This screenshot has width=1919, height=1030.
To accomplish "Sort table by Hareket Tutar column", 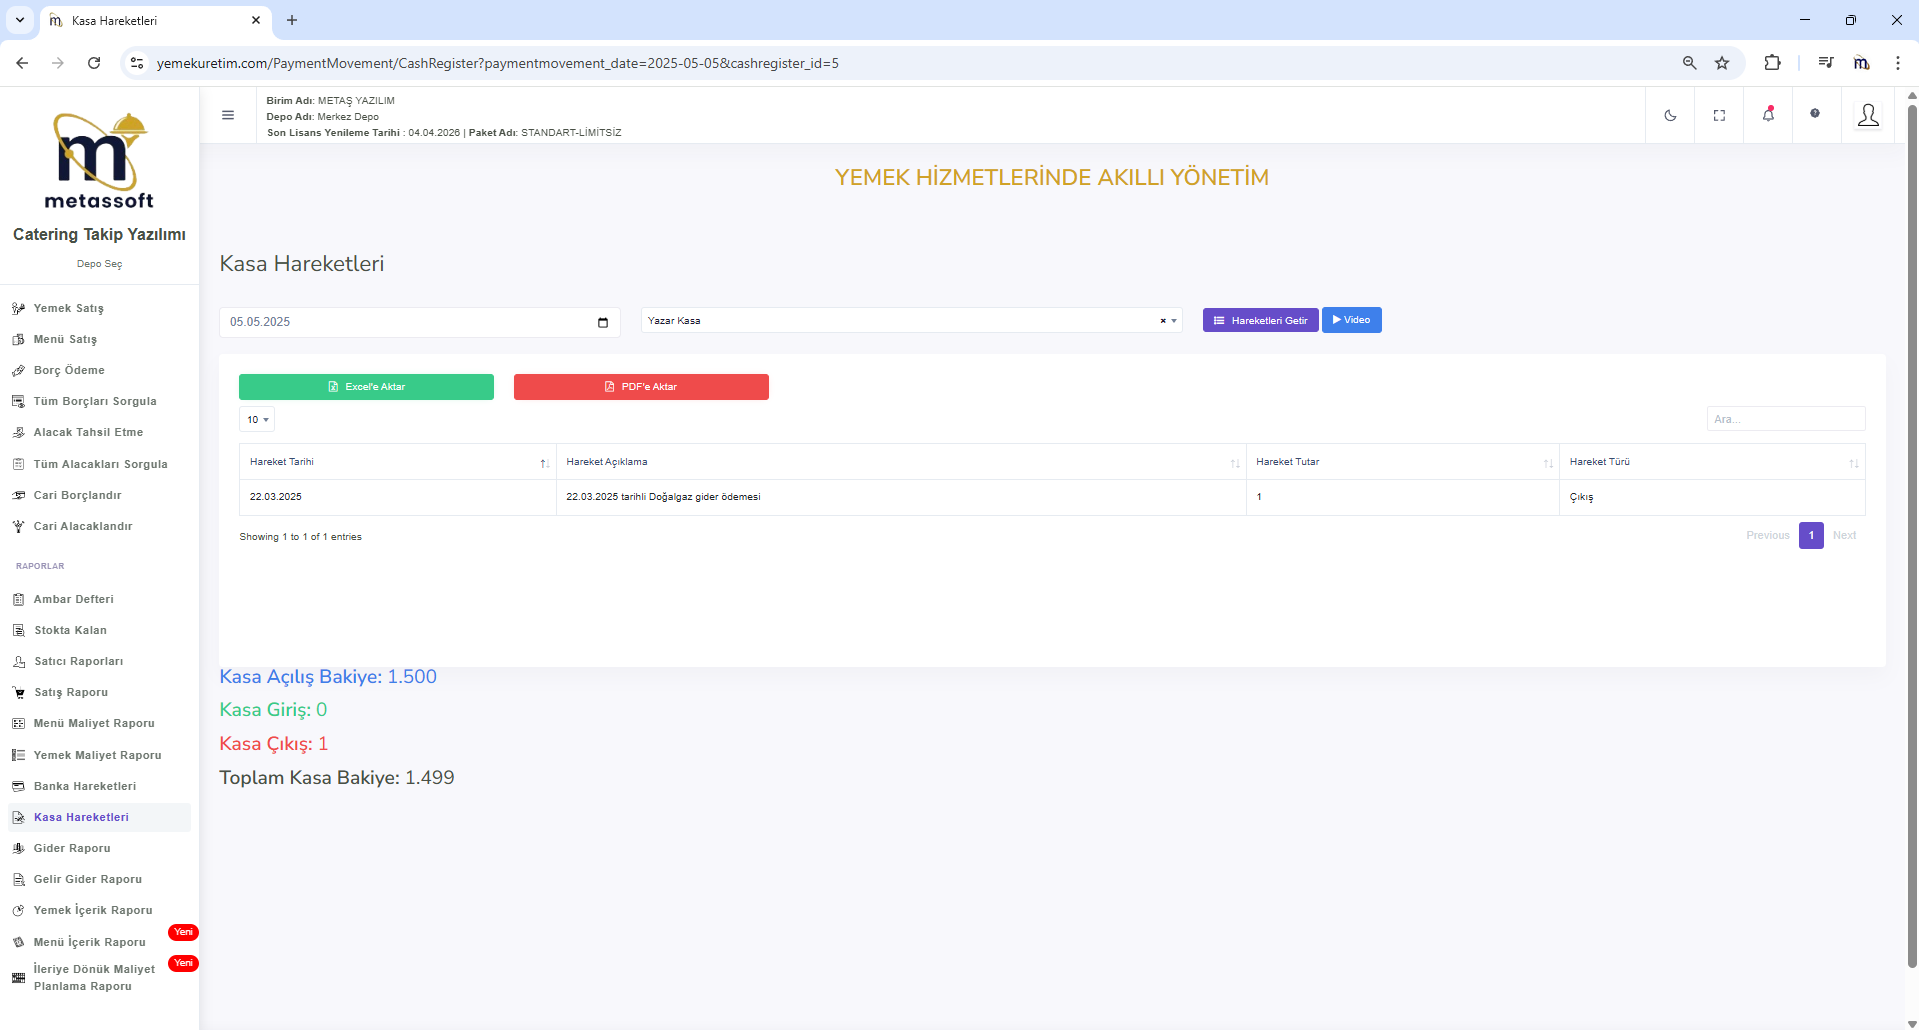I will (x=1402, y=462).
